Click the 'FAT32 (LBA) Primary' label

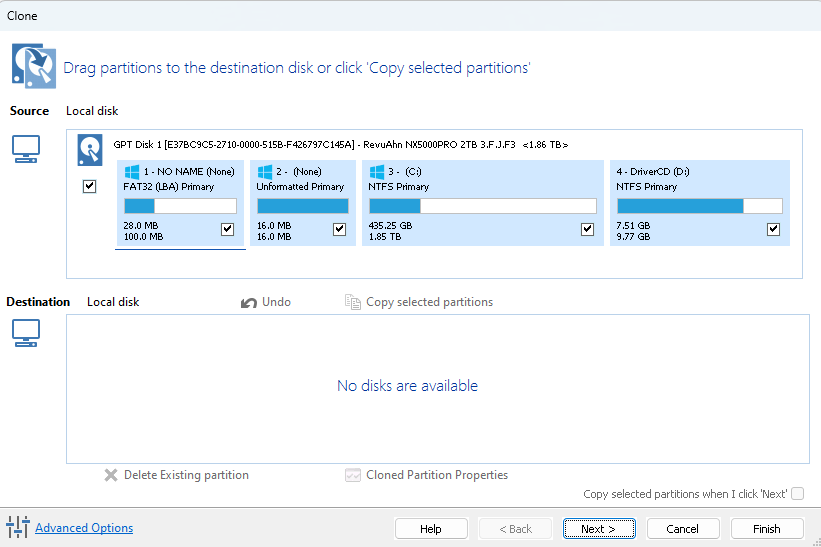pos(169,187)
